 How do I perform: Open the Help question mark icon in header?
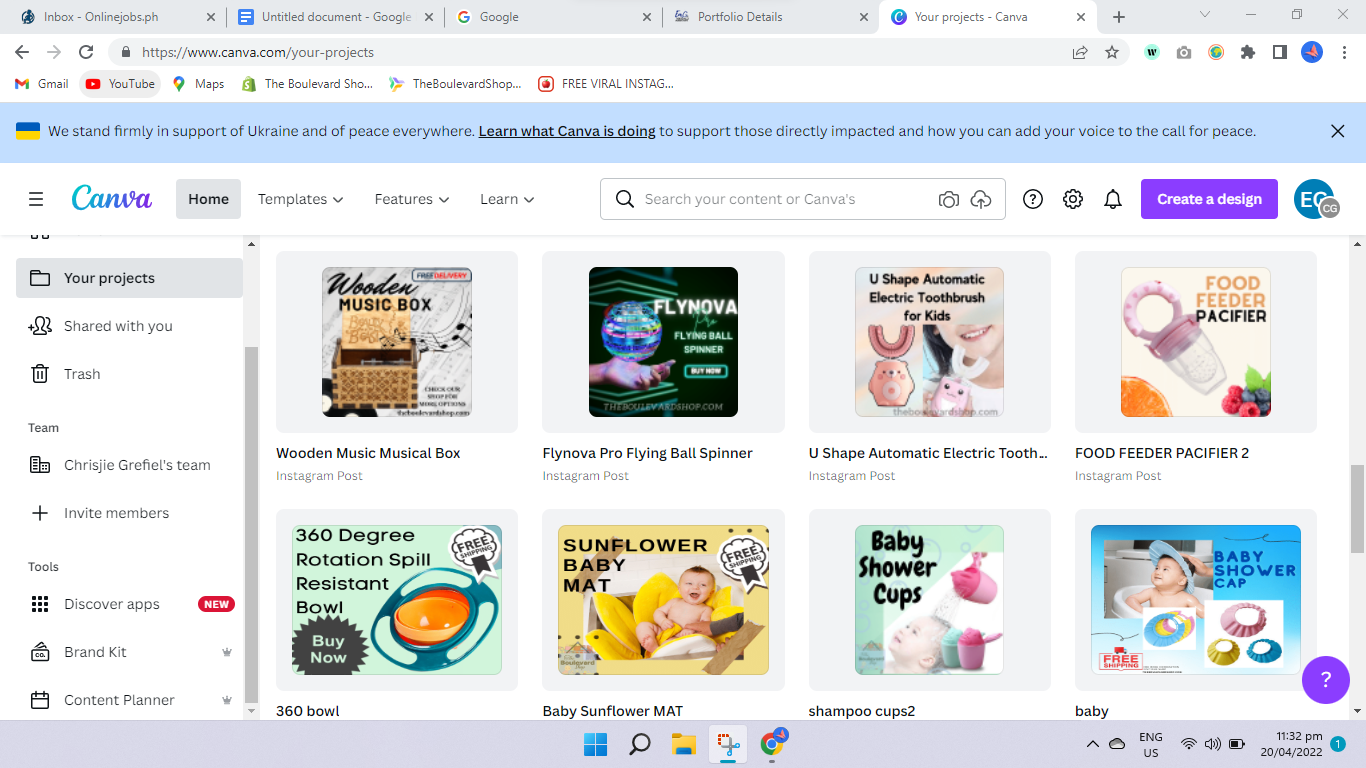pos(1033,199)
